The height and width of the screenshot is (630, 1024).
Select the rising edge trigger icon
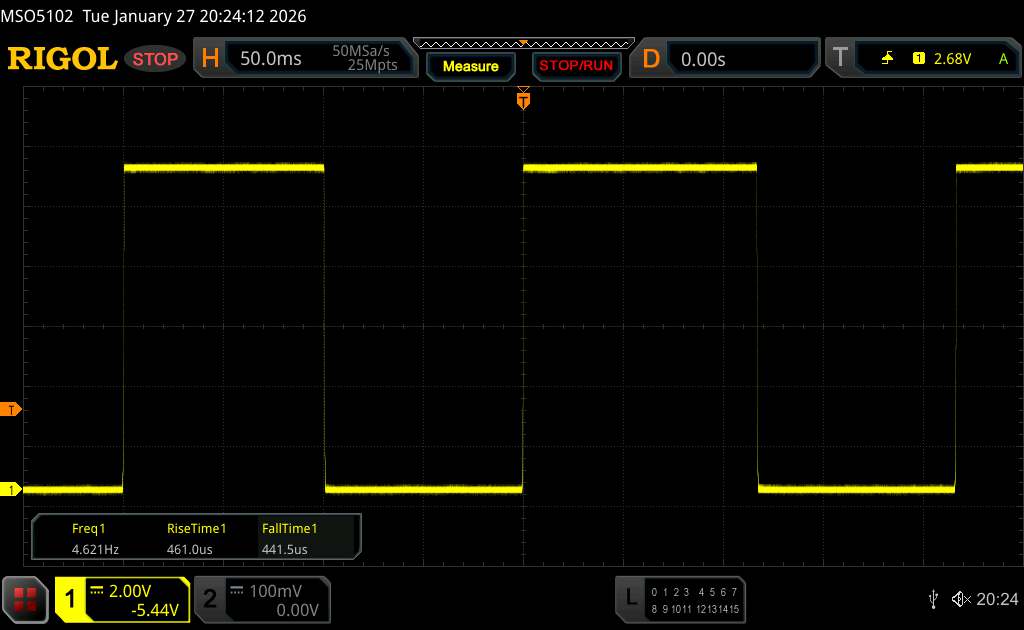[x=887, y=59]
